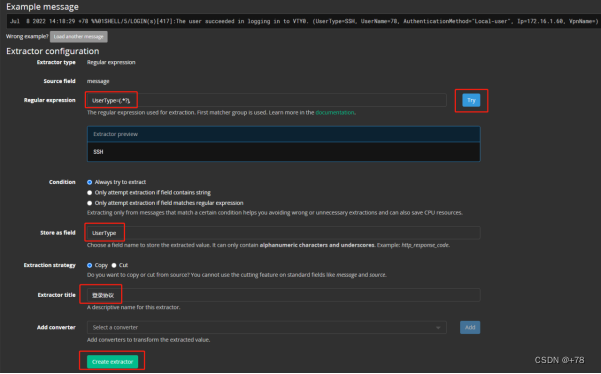
Task: Open the Select a converter dropdown
Action: point(266,328)
